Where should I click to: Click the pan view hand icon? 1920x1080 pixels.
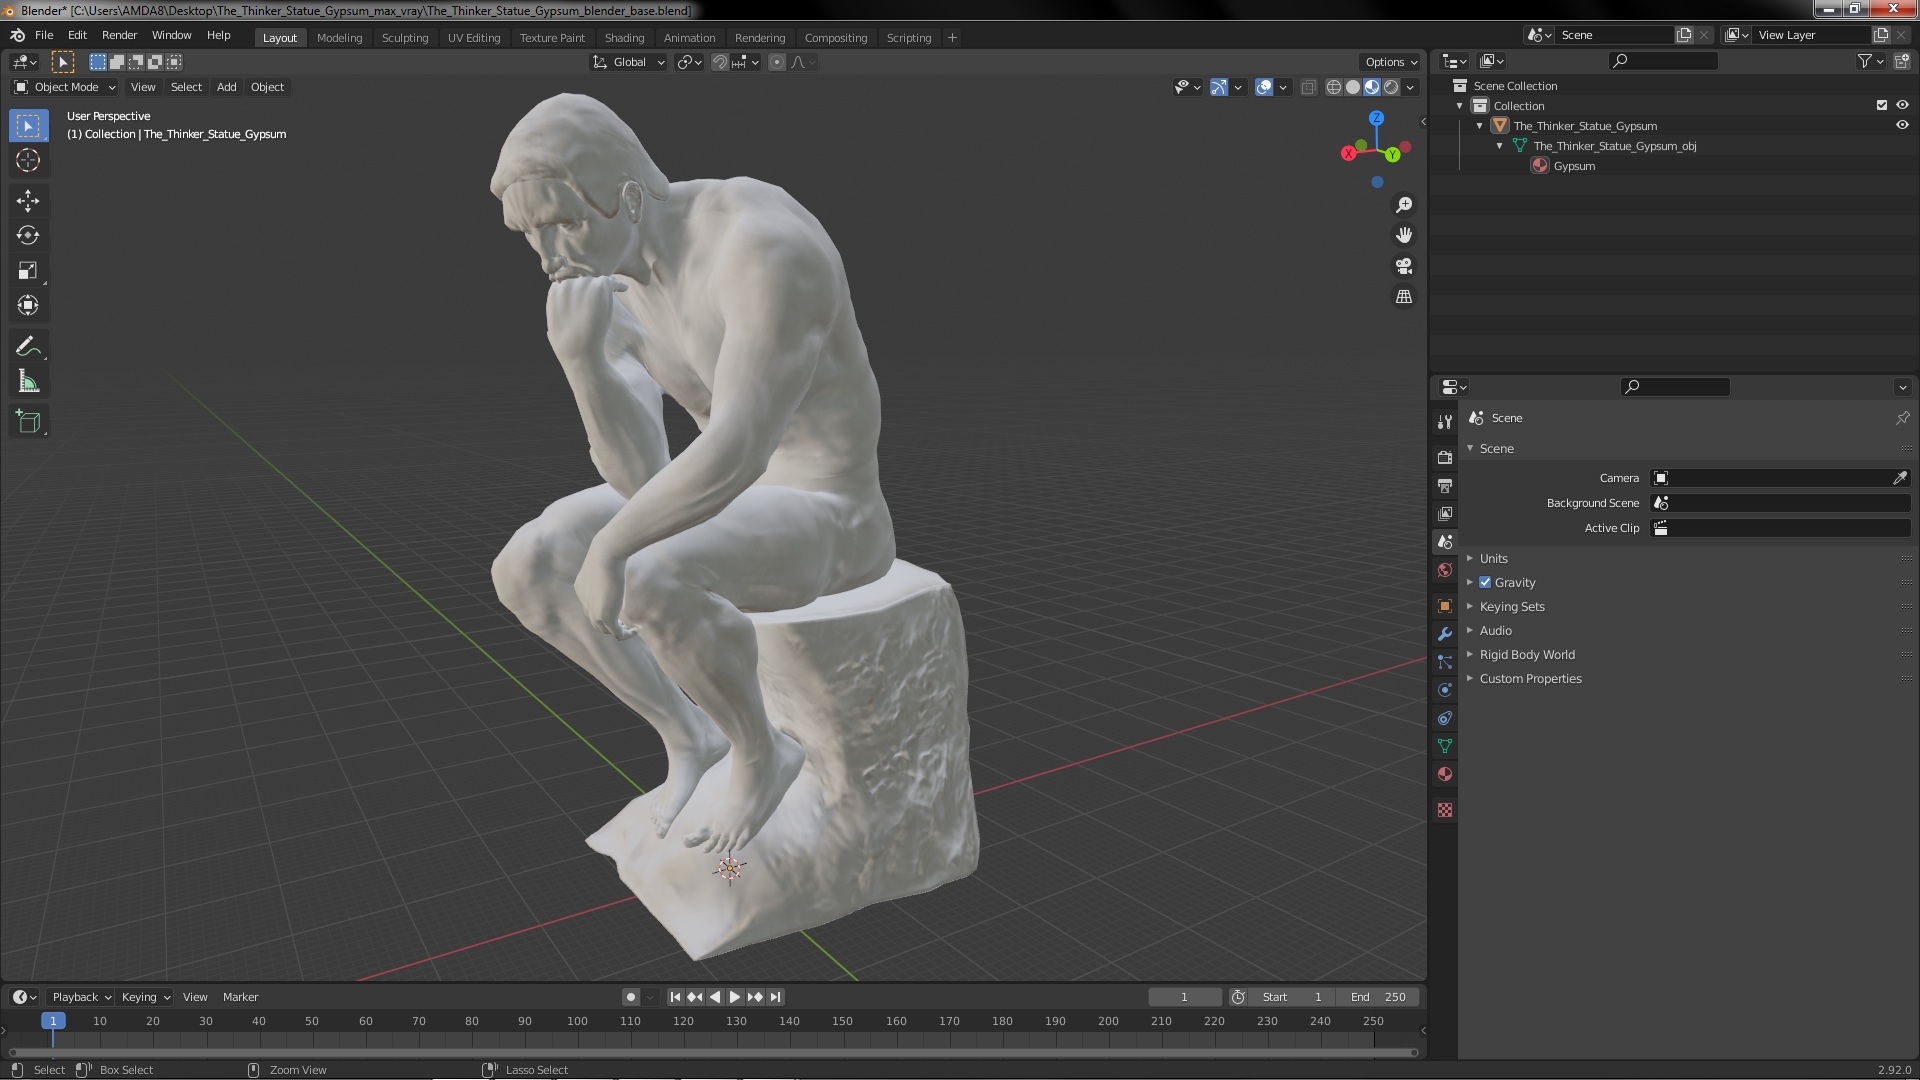click(x=1404, y=235)
